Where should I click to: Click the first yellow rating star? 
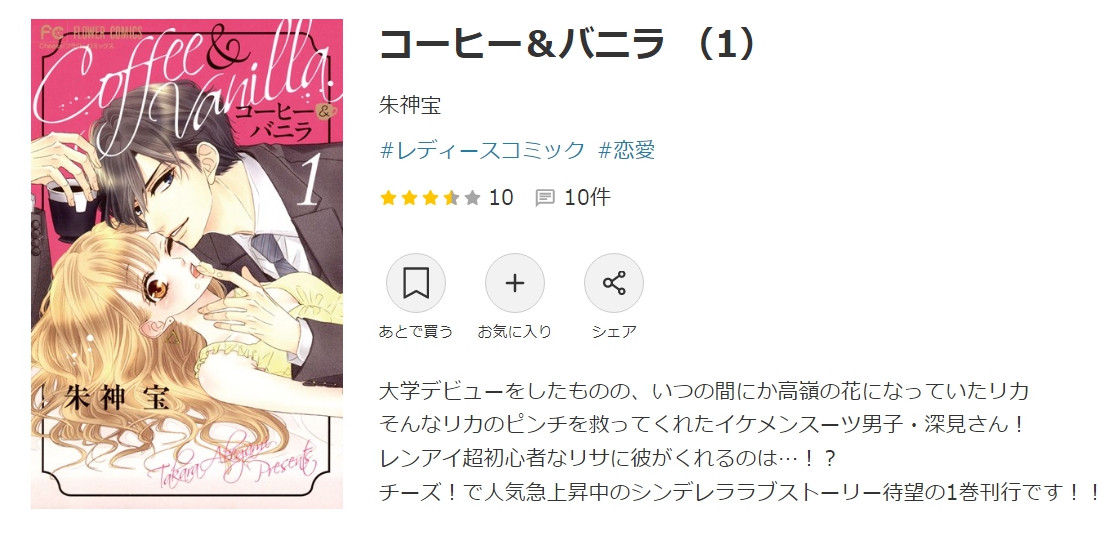(388, 197)
